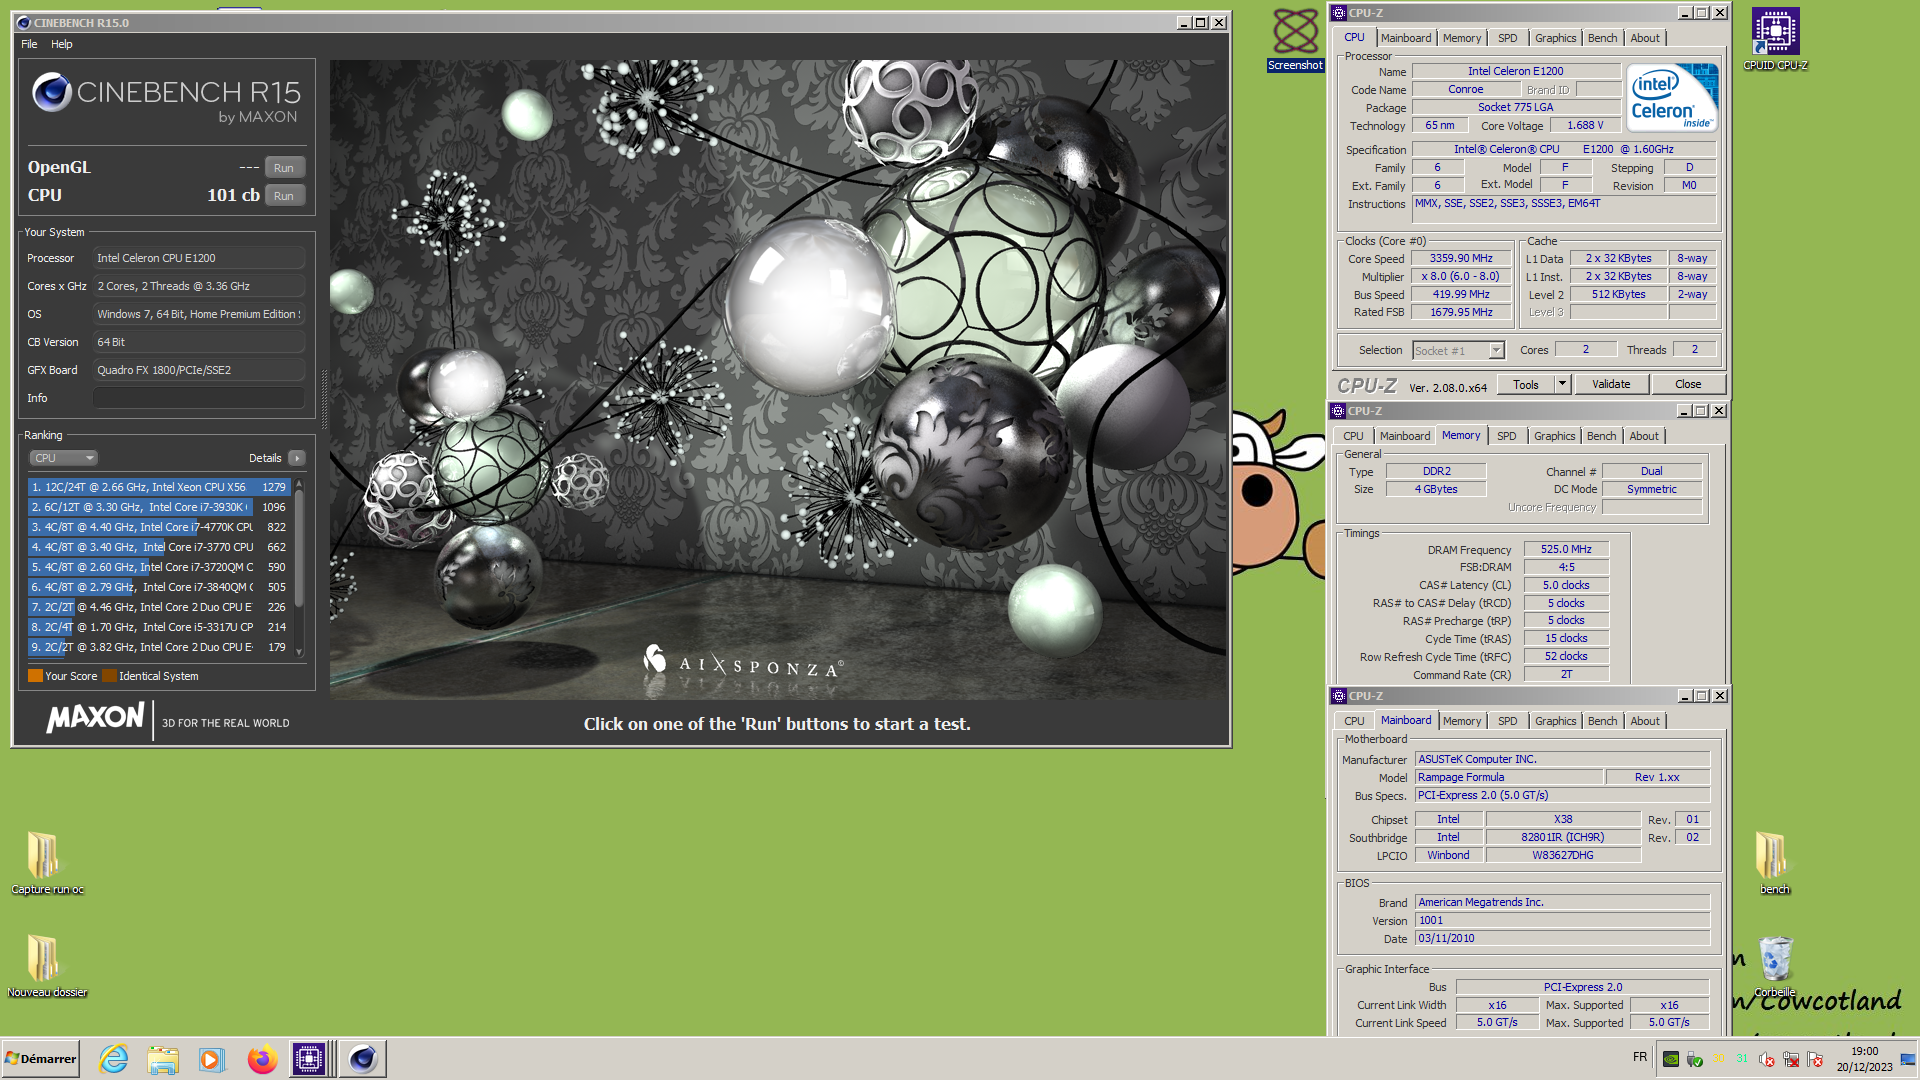Open Windows Explorer from the taskbar

(163, 1058)
